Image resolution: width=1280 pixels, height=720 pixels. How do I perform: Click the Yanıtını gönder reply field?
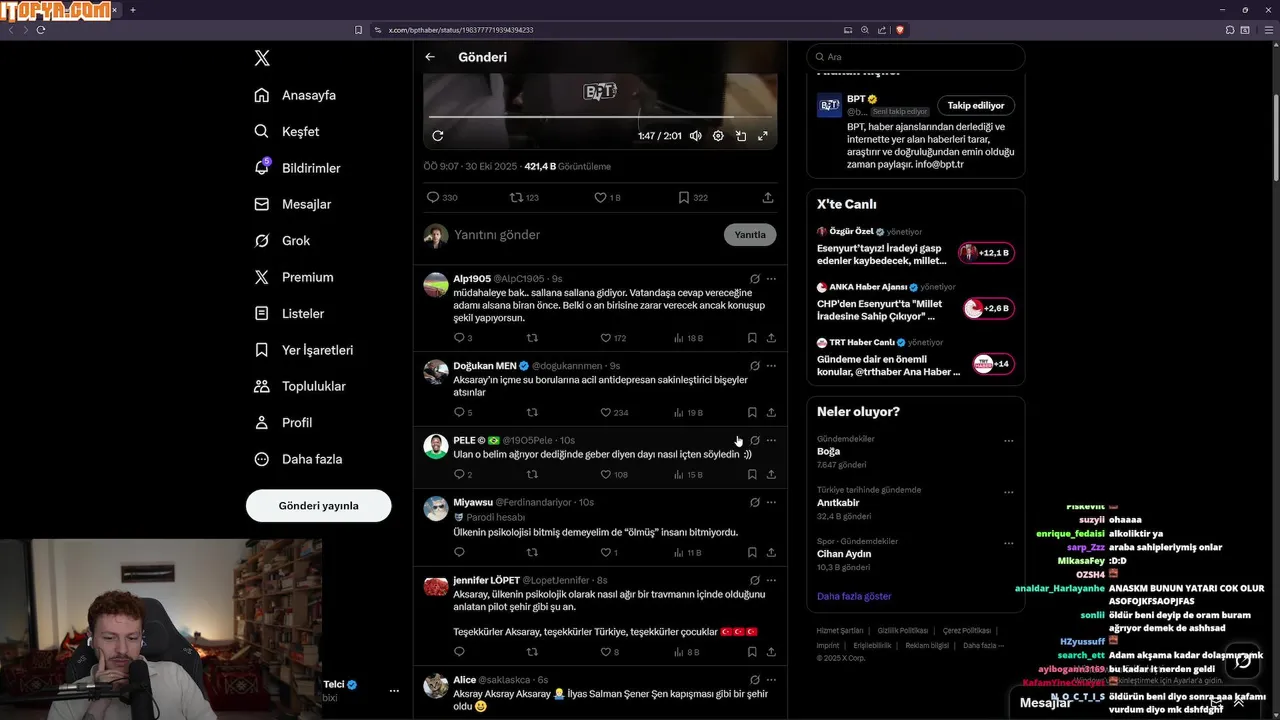585,235
